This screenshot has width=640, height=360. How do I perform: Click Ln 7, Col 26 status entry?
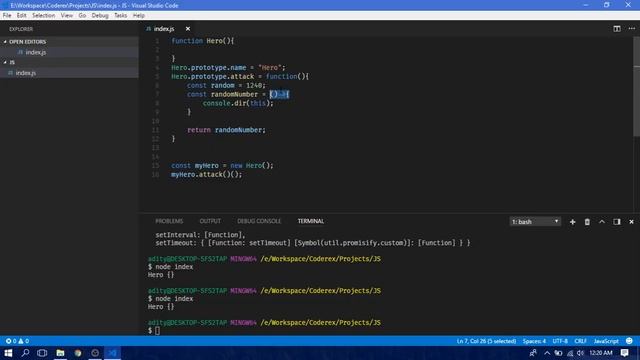pos(486,341)
